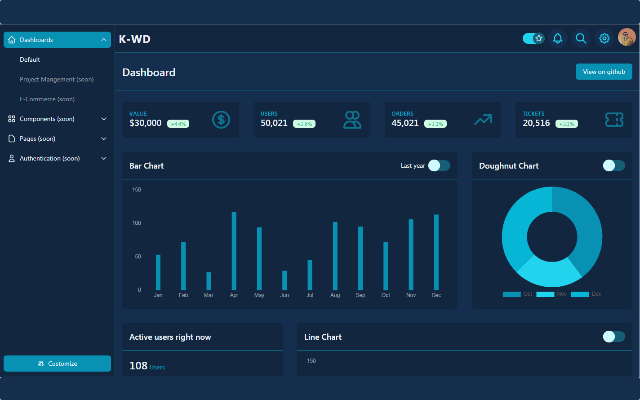
Task: Click the Dec bar in Bar Chart
Action: point(436,252)
